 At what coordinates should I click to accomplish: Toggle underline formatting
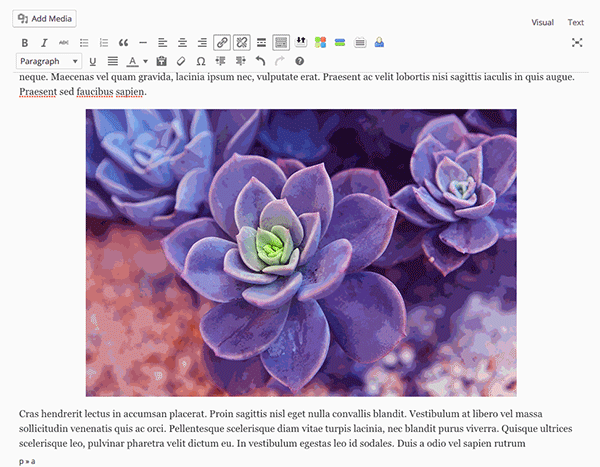[x=93, y=62]
